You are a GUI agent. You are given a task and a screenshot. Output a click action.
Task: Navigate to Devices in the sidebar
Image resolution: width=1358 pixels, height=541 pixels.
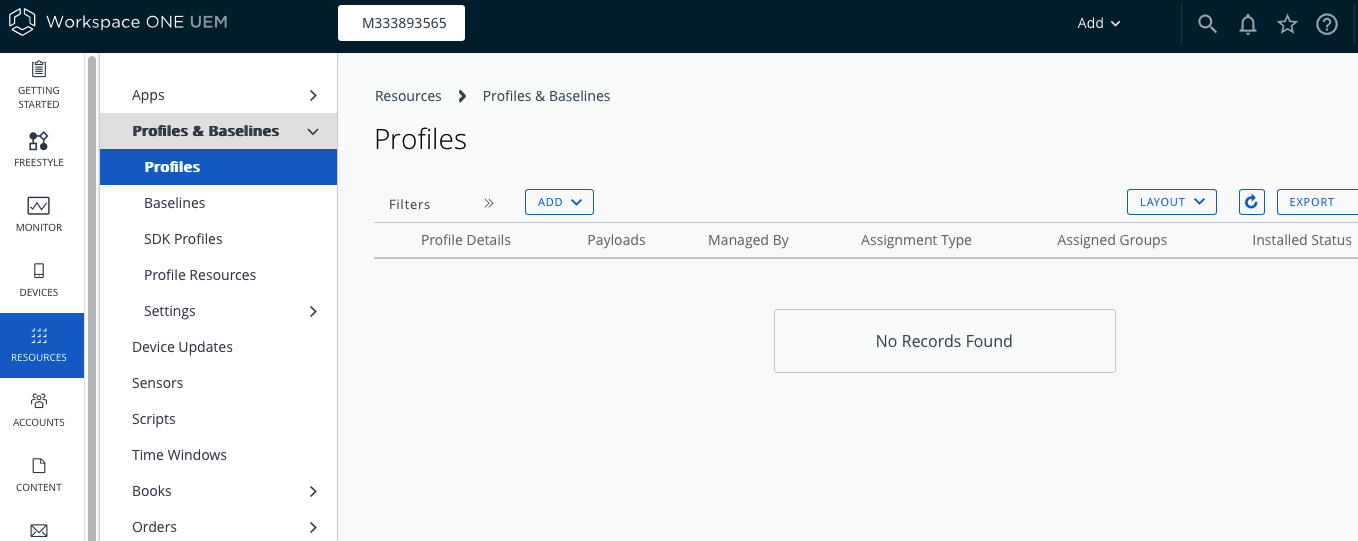click(39, 279)
